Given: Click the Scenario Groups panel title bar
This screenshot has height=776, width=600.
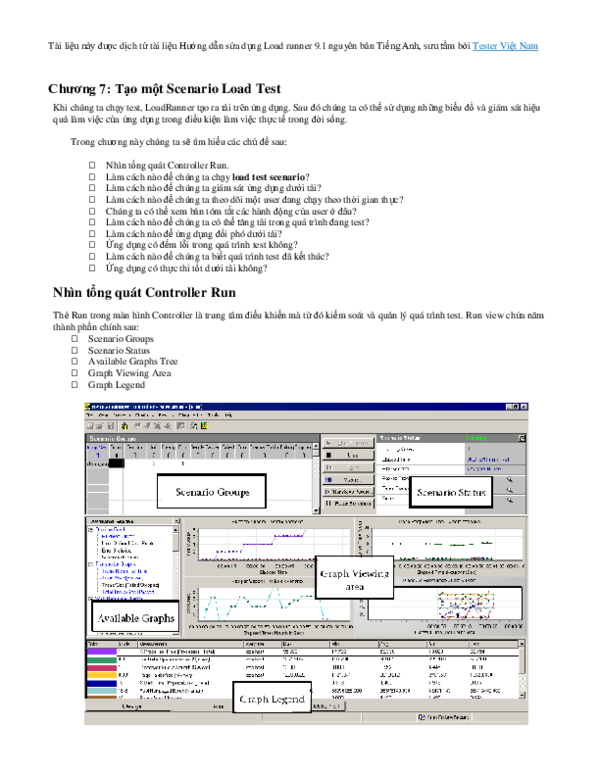Looking at the screenshot, I should coord(202,438).
